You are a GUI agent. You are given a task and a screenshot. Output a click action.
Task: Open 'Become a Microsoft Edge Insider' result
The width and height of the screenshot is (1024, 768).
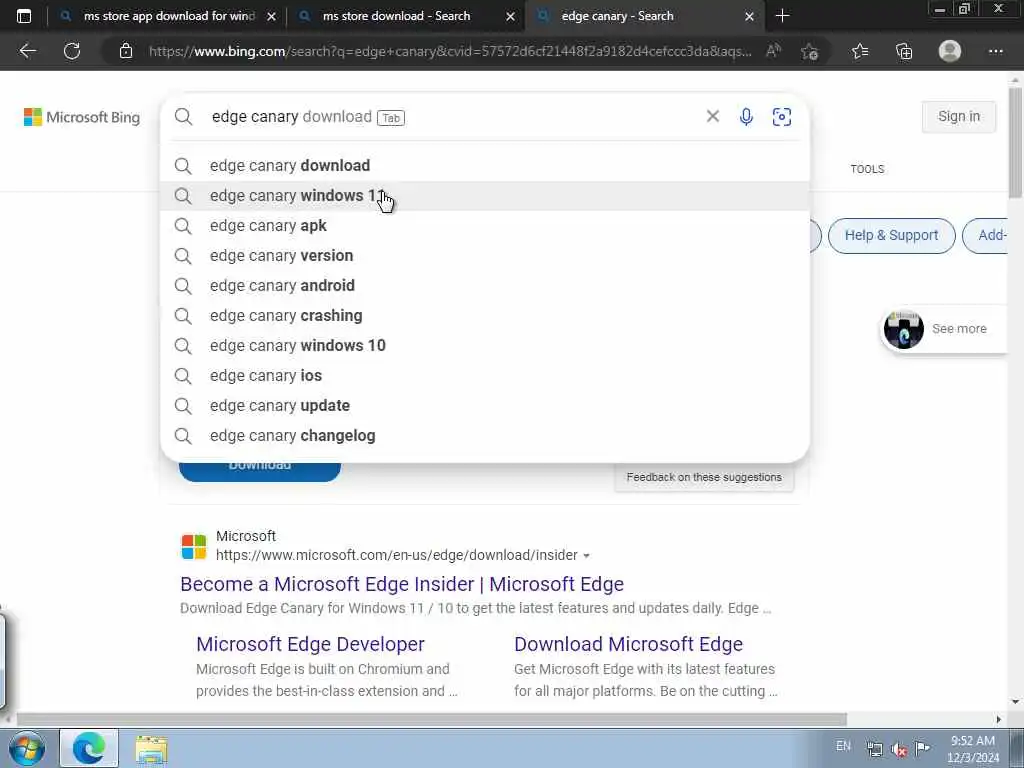(402, 584)
